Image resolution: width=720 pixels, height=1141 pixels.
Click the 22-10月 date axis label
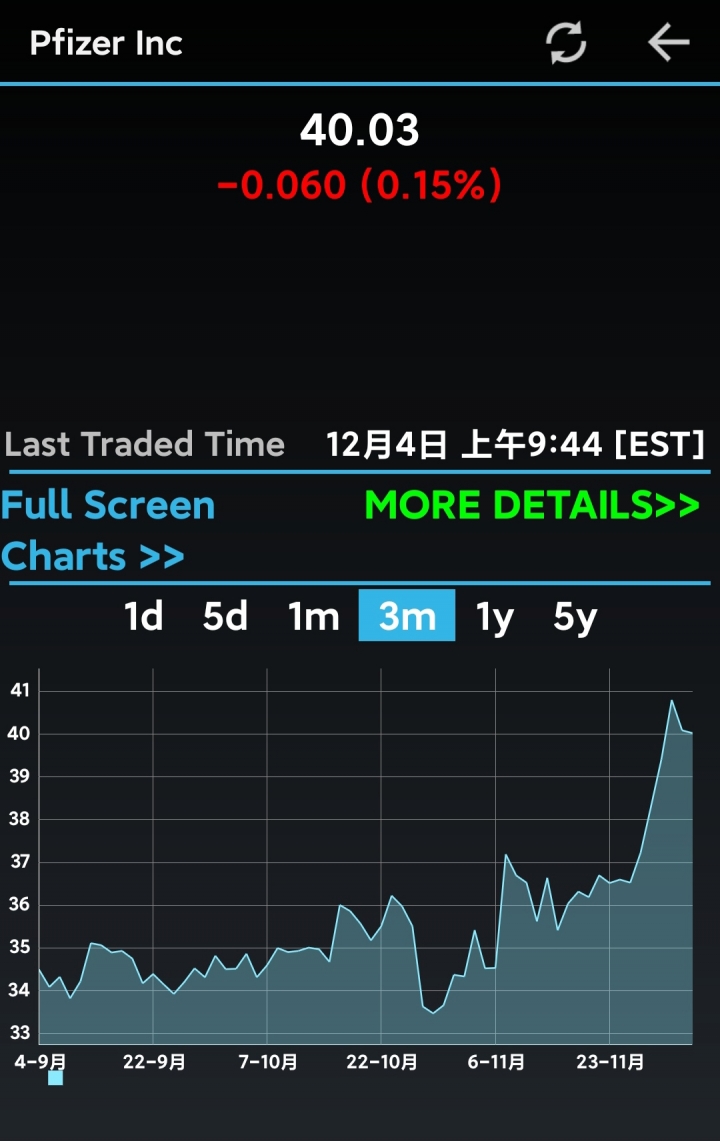[x=381, y=1062]
